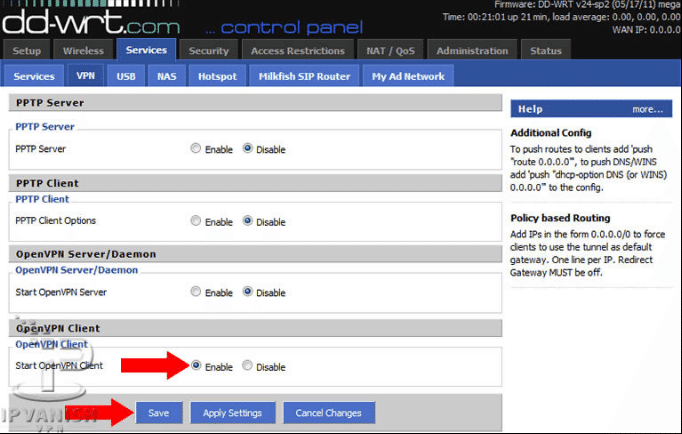Click the Save button

158,413
